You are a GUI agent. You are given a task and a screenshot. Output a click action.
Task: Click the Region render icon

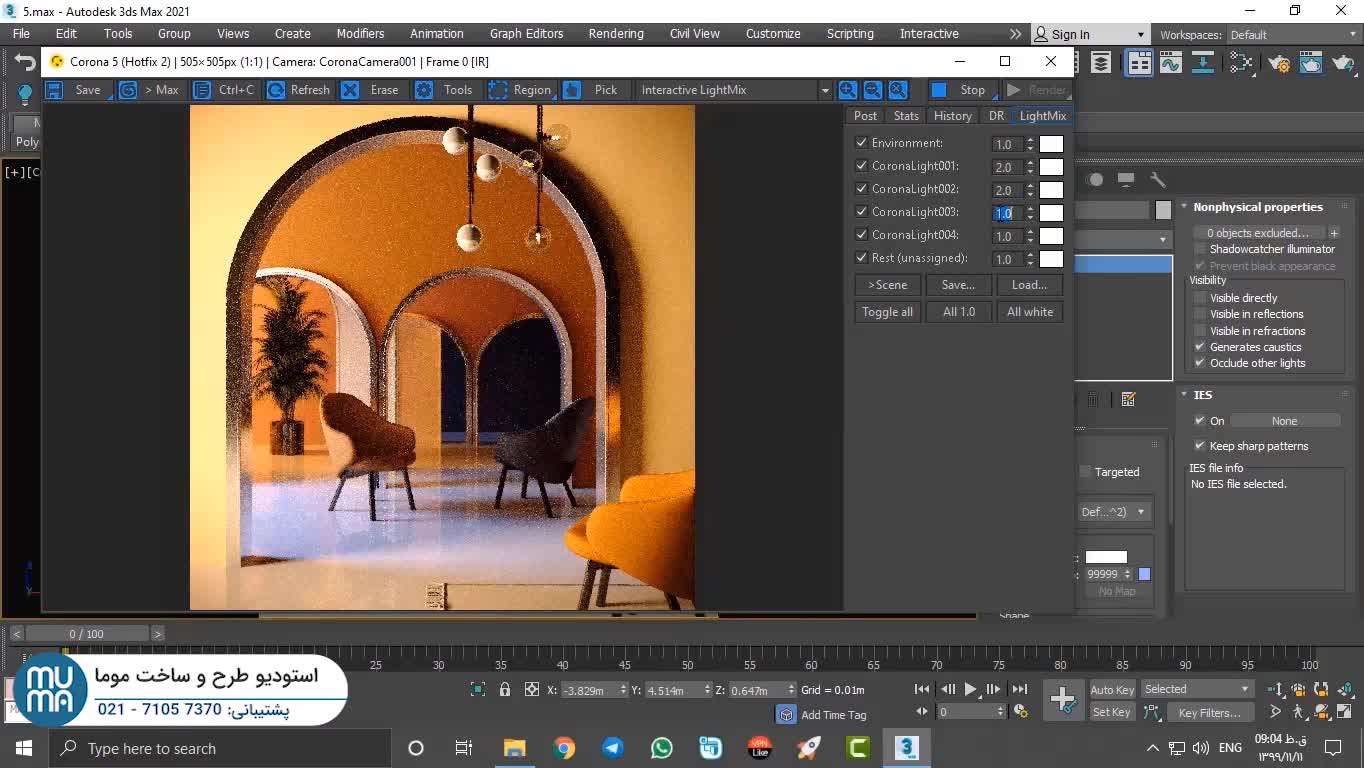498,90
